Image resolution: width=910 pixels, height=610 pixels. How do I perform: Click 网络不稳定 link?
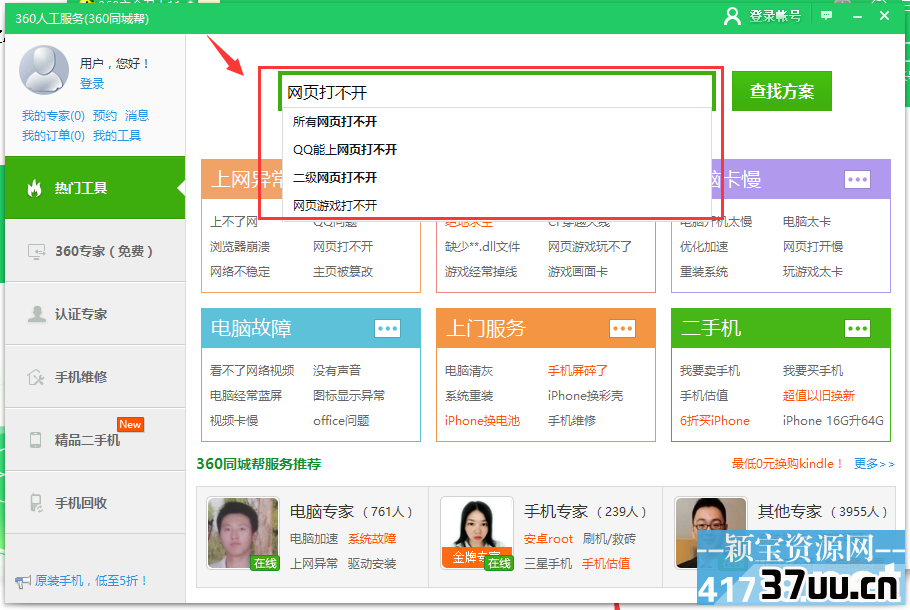click(x=240, y=272)
